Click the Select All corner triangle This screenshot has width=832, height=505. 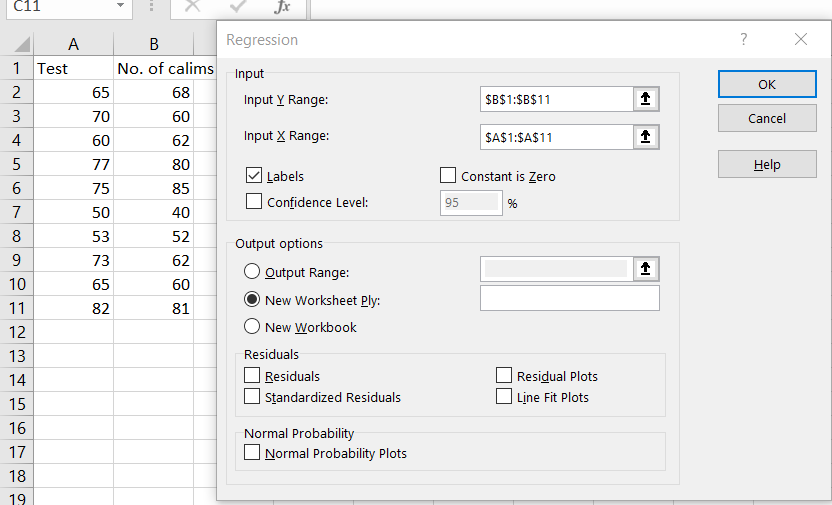23,45
